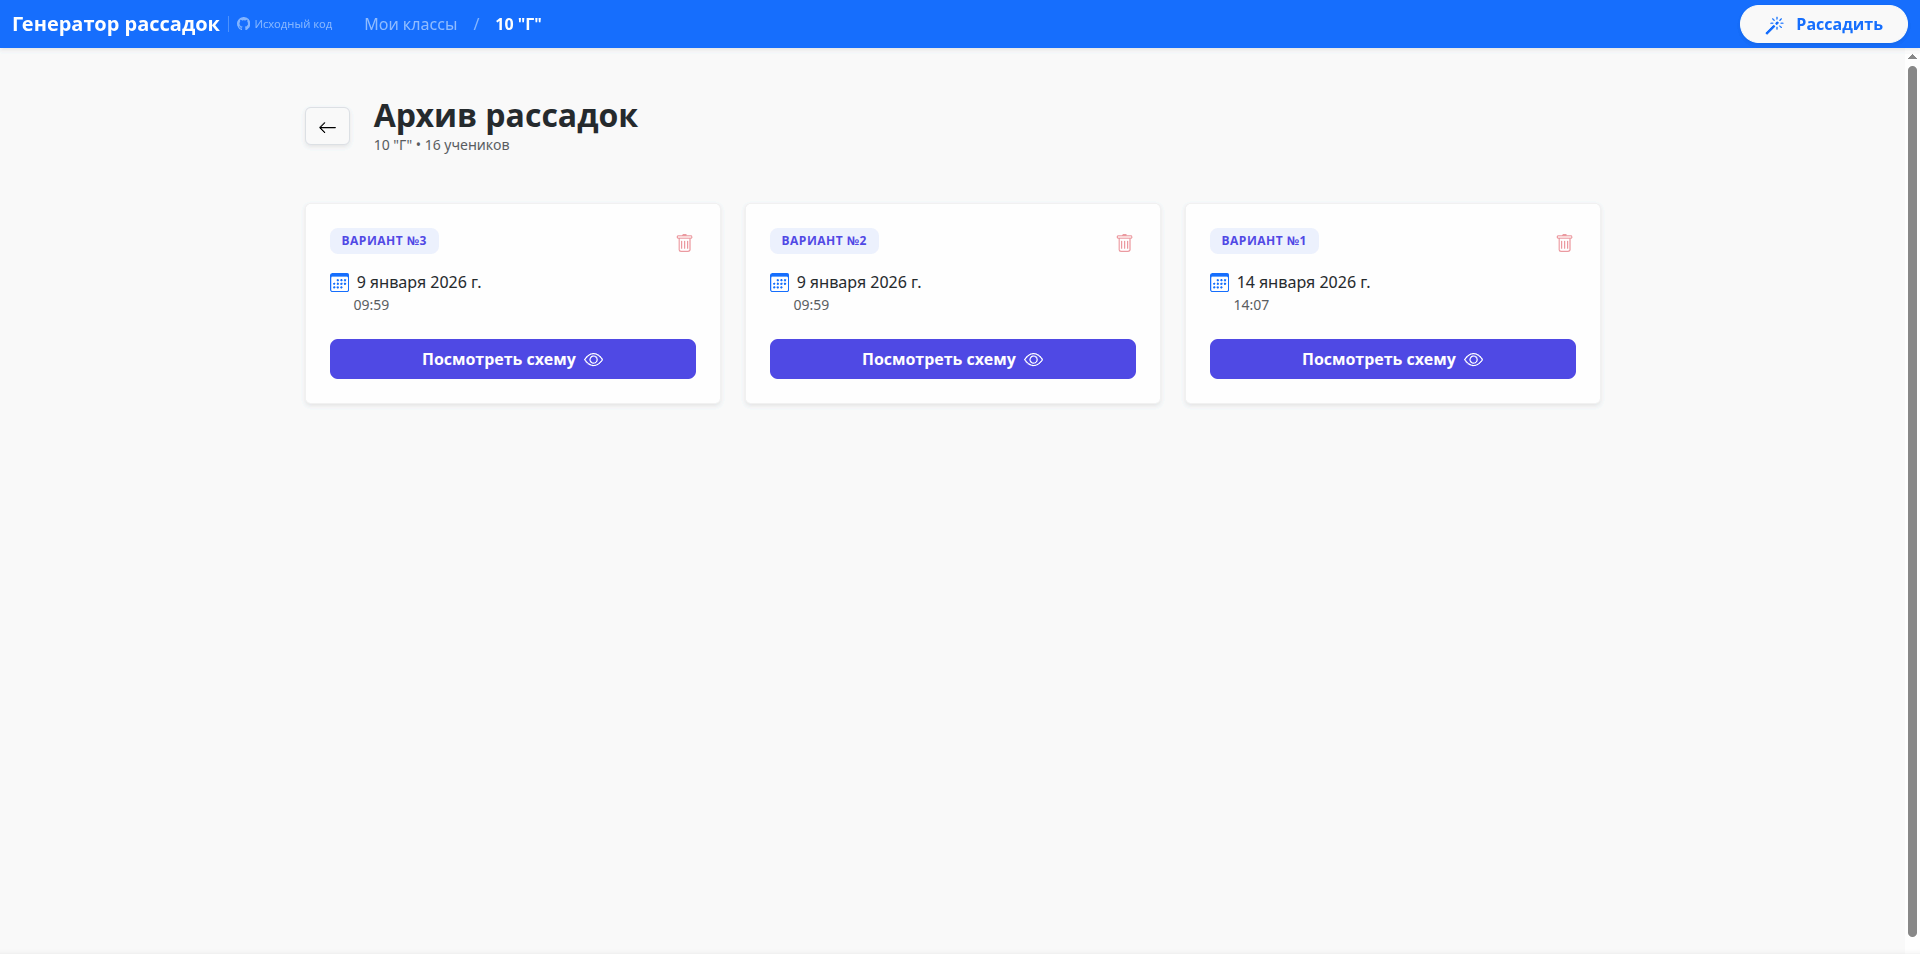View seating scheme for Вариант №1

pos(1392,359)
